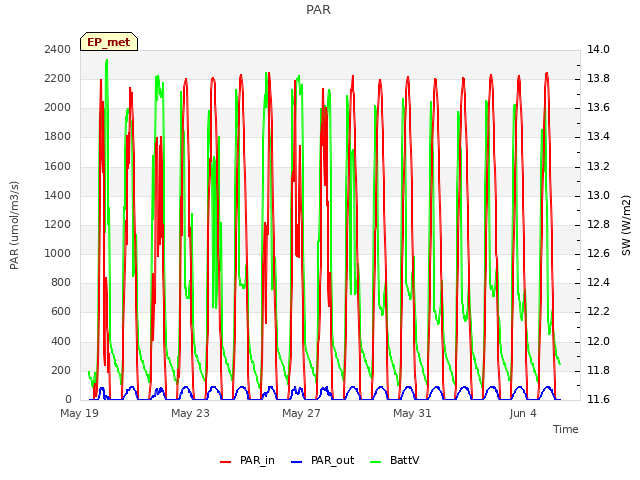This screenshot has width=640, height=480.
Task: Select the PAR (umol/m3/s) axis label
Action: pos(14,225)
